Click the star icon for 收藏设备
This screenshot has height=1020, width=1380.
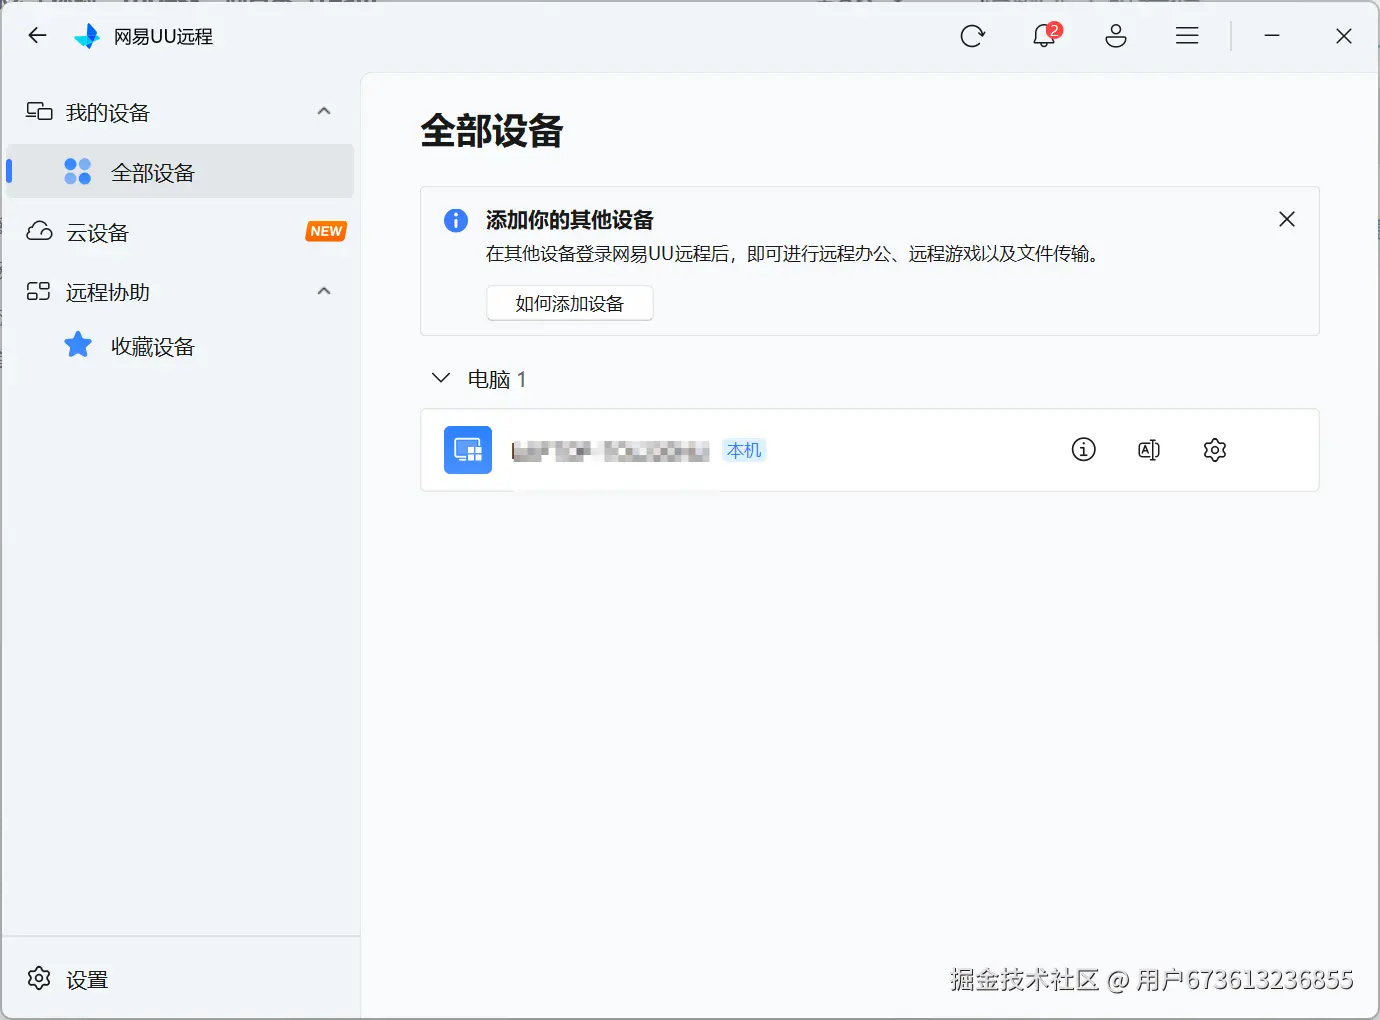pyautogui.click(x=78, y=345)
